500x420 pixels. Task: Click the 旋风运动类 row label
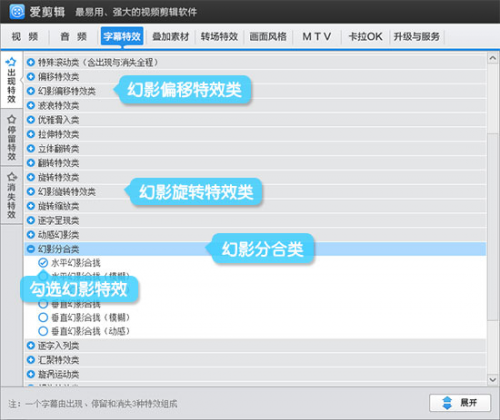pos(58,374)
